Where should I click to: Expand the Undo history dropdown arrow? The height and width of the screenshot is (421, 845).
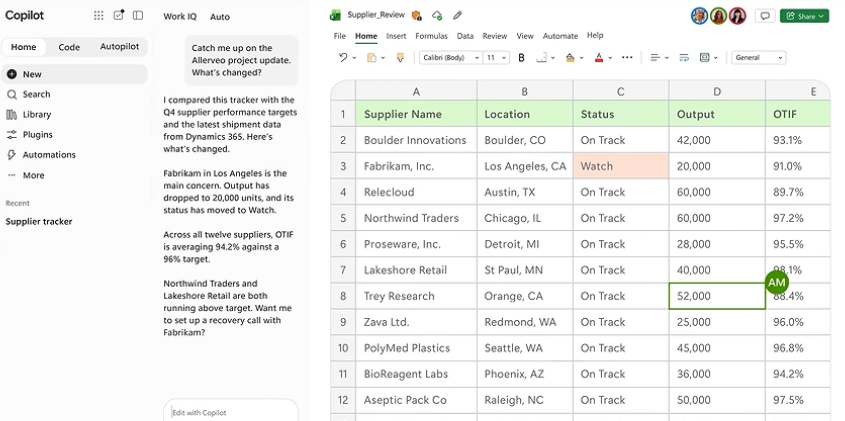point(354,58)
